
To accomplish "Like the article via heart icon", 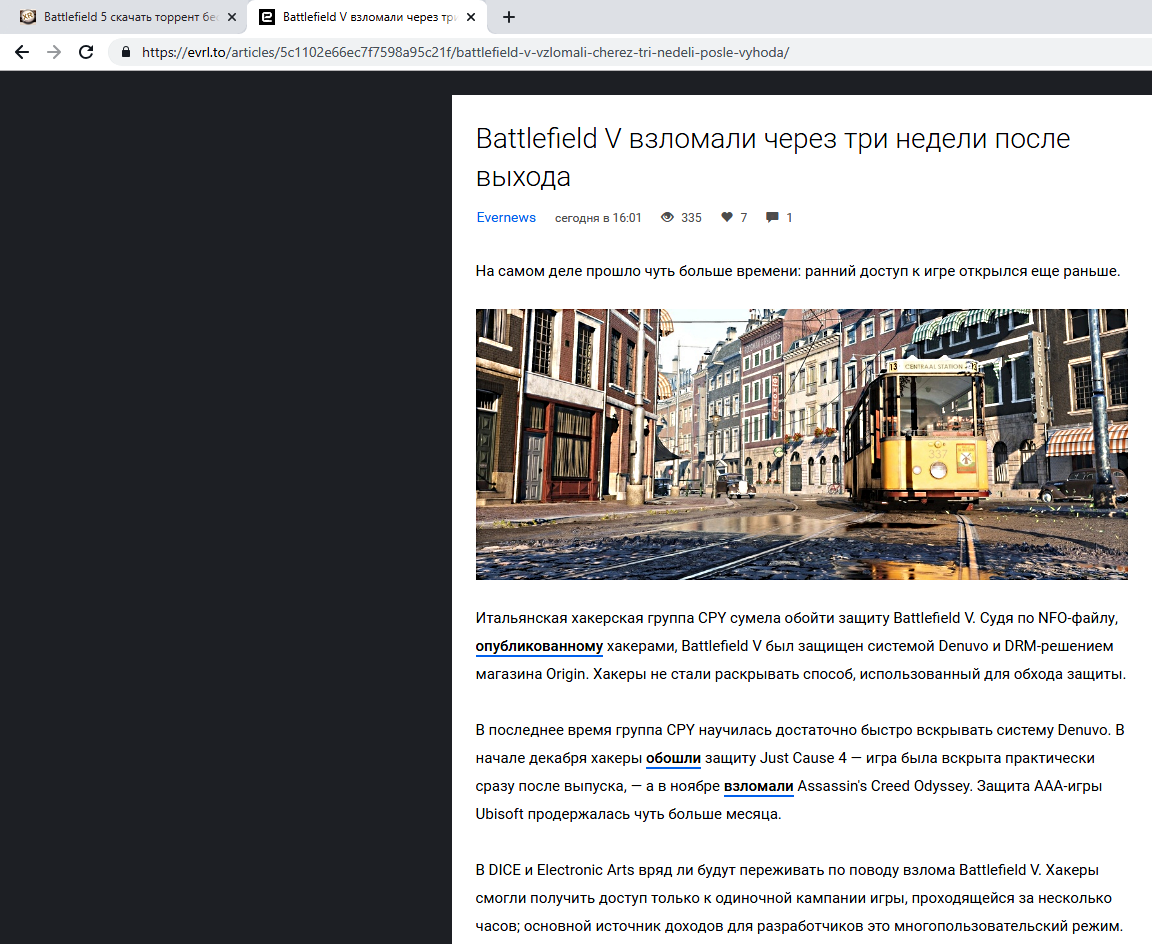I will (727, 217).
